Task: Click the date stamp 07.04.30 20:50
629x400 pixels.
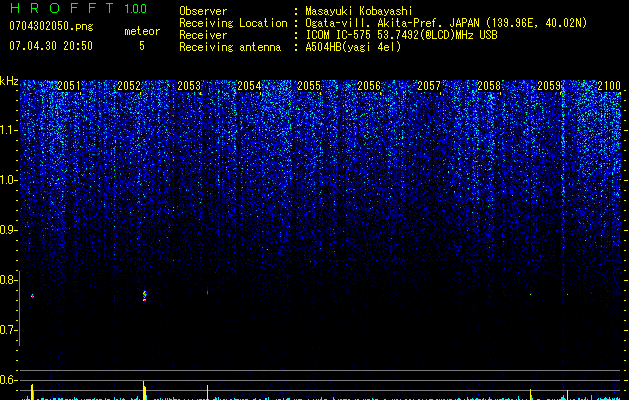Action: click(x=51, y=46)
